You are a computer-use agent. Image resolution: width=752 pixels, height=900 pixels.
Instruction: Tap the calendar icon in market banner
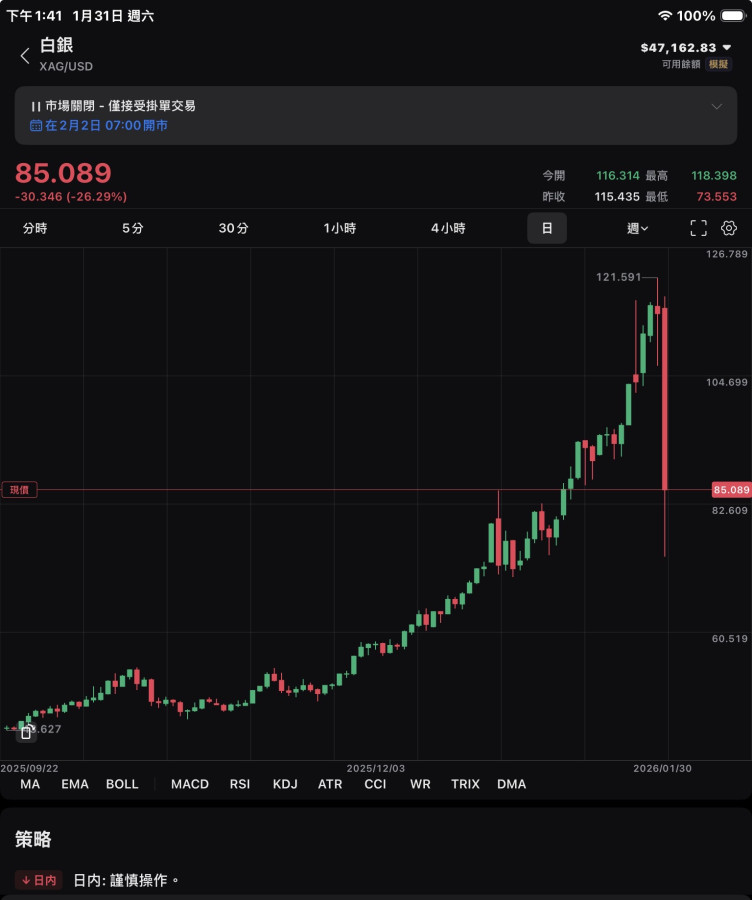click(36, 126)
